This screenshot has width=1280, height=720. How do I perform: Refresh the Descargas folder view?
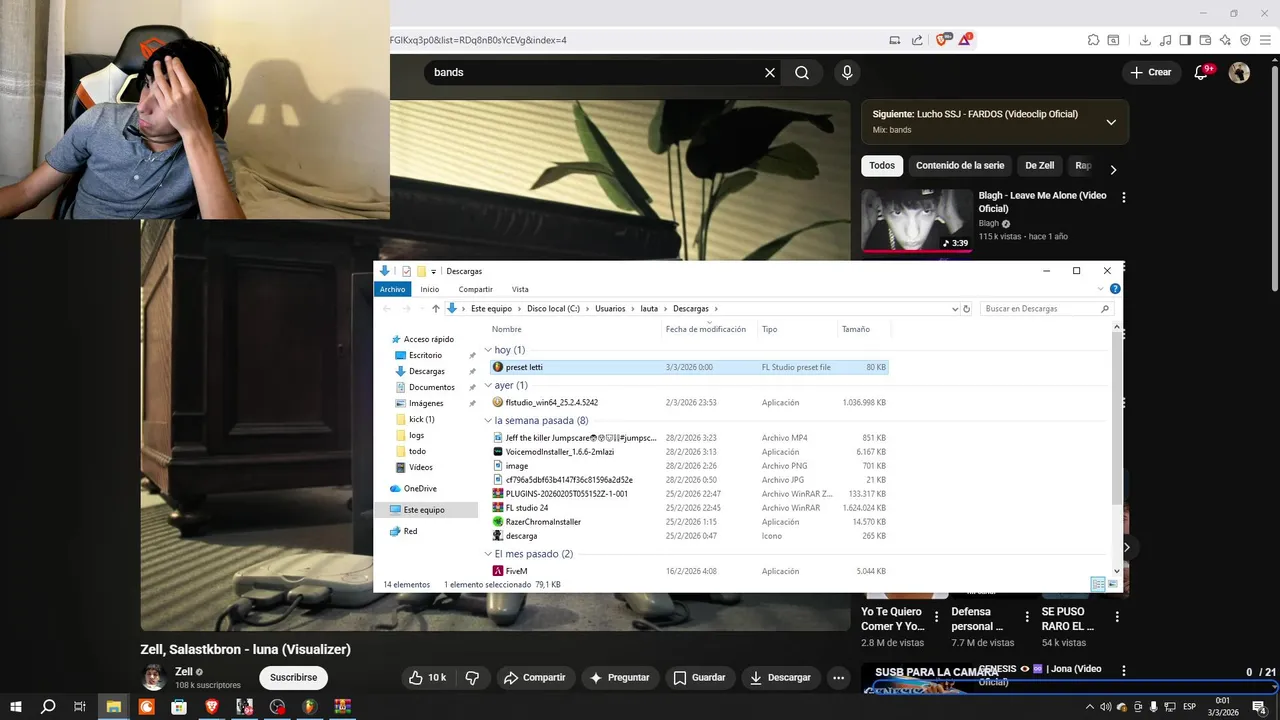click(x=967, y=309)
